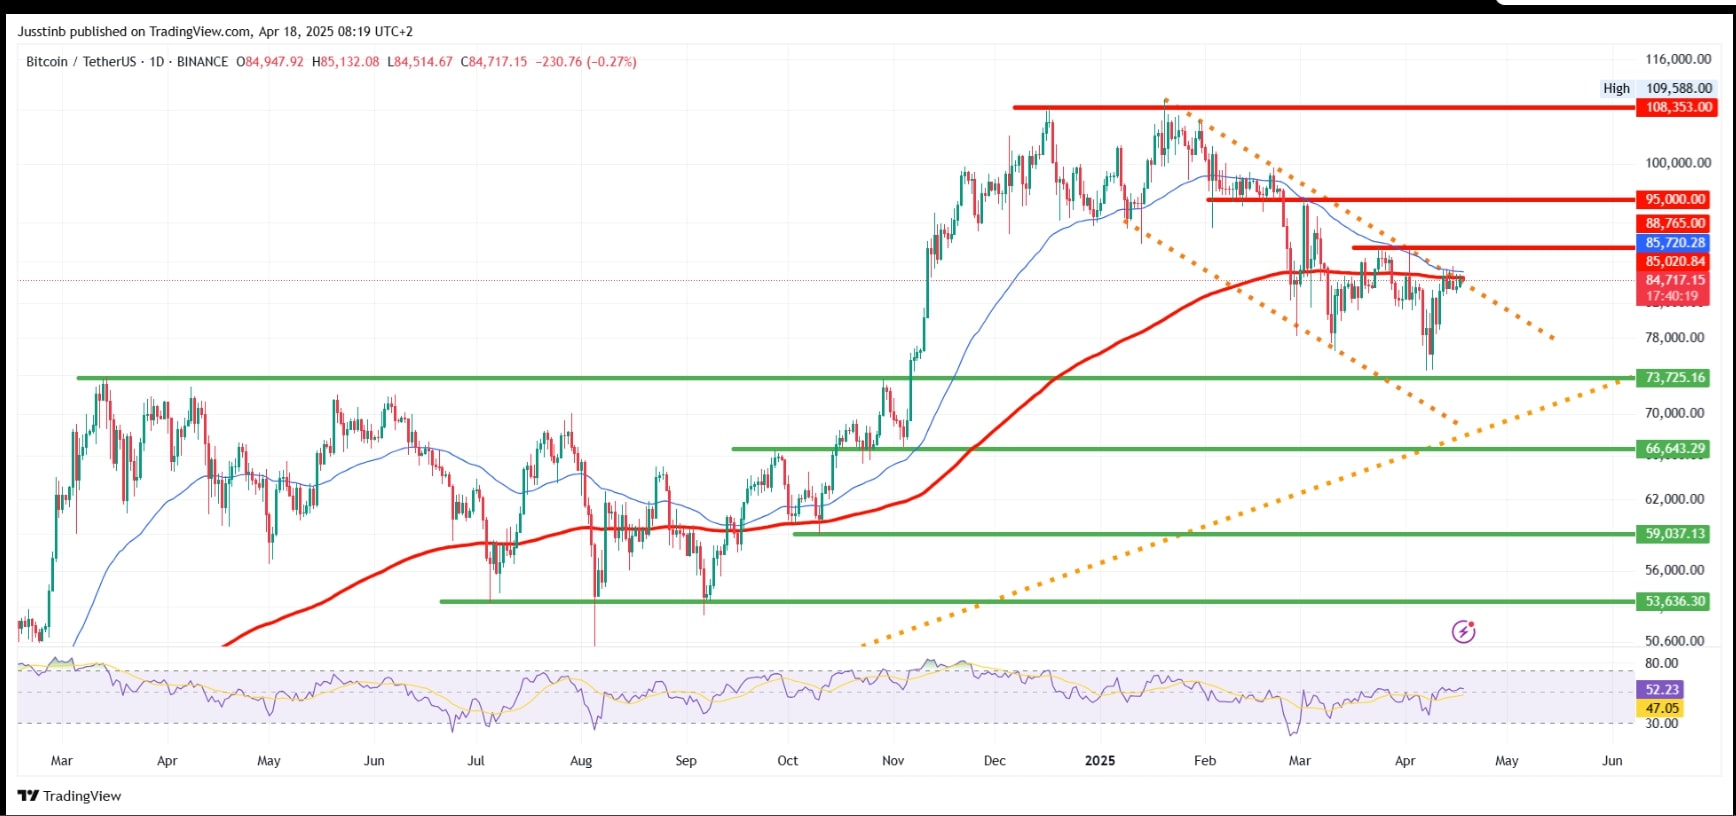Click the 2025 label on time axis

[x=1100, y=761]
